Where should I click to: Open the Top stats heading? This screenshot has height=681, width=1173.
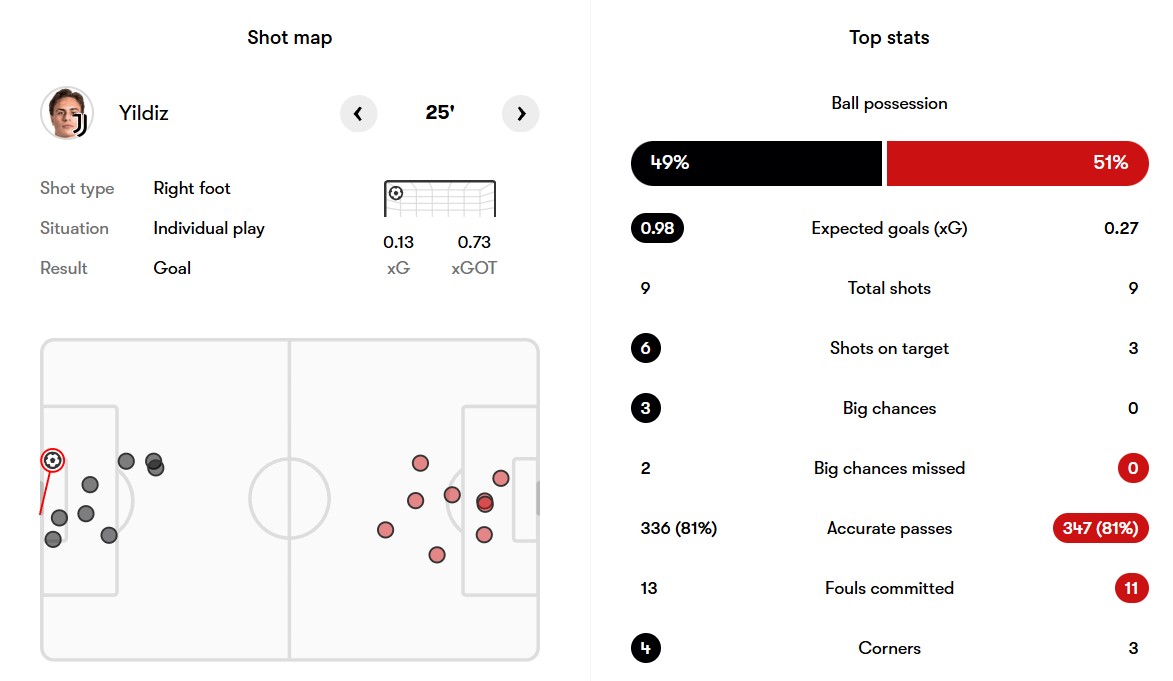click(x=889, y=37)
